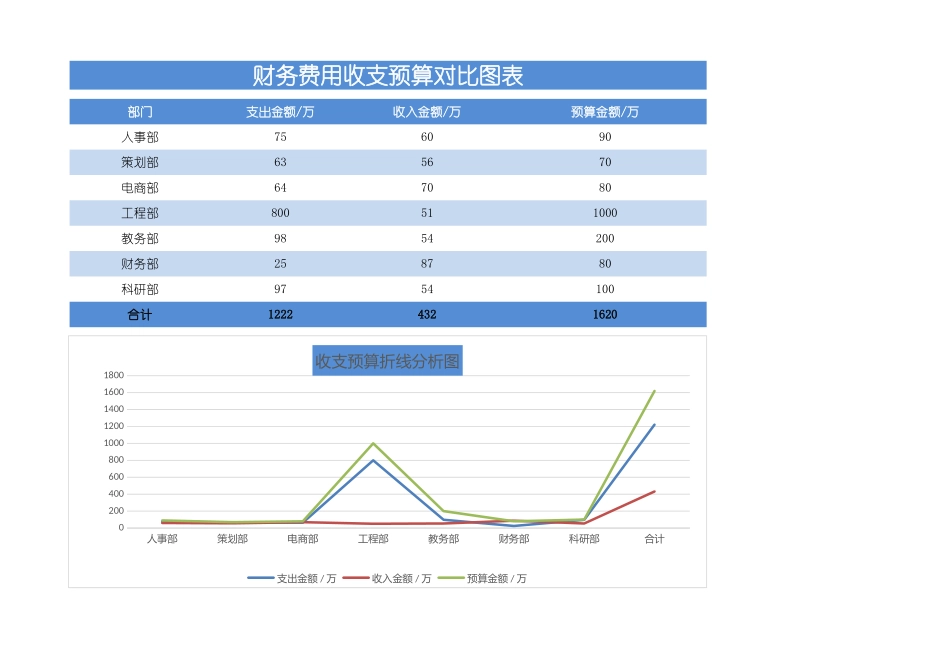This screenshot has height=672, width=950.
Task: Click the 1800 label on vertical axis
Action: tap(113, 376)
